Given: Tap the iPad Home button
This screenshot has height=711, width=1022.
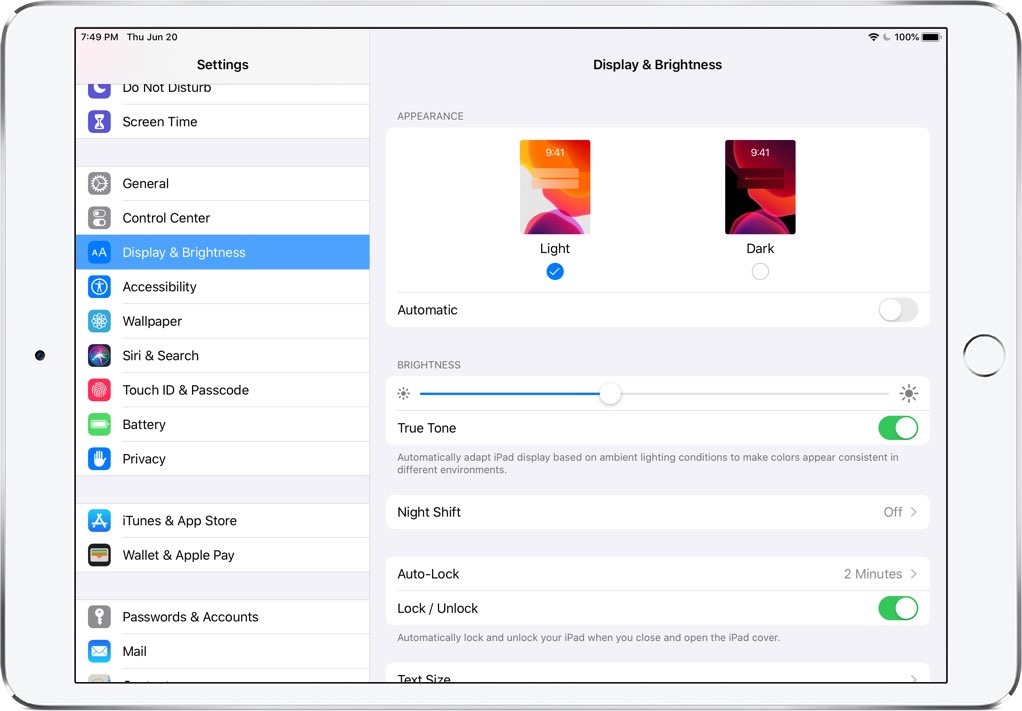Looking at the screenshot, I should tap(984, 356).
